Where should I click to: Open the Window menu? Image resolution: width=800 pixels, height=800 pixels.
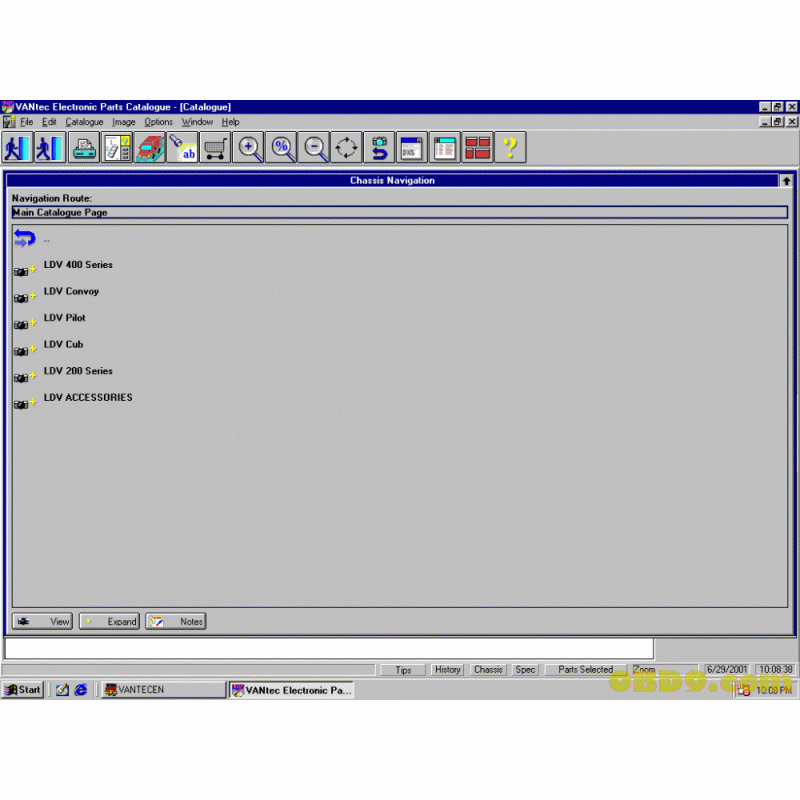pyautogui.click(x=197, y=122)
